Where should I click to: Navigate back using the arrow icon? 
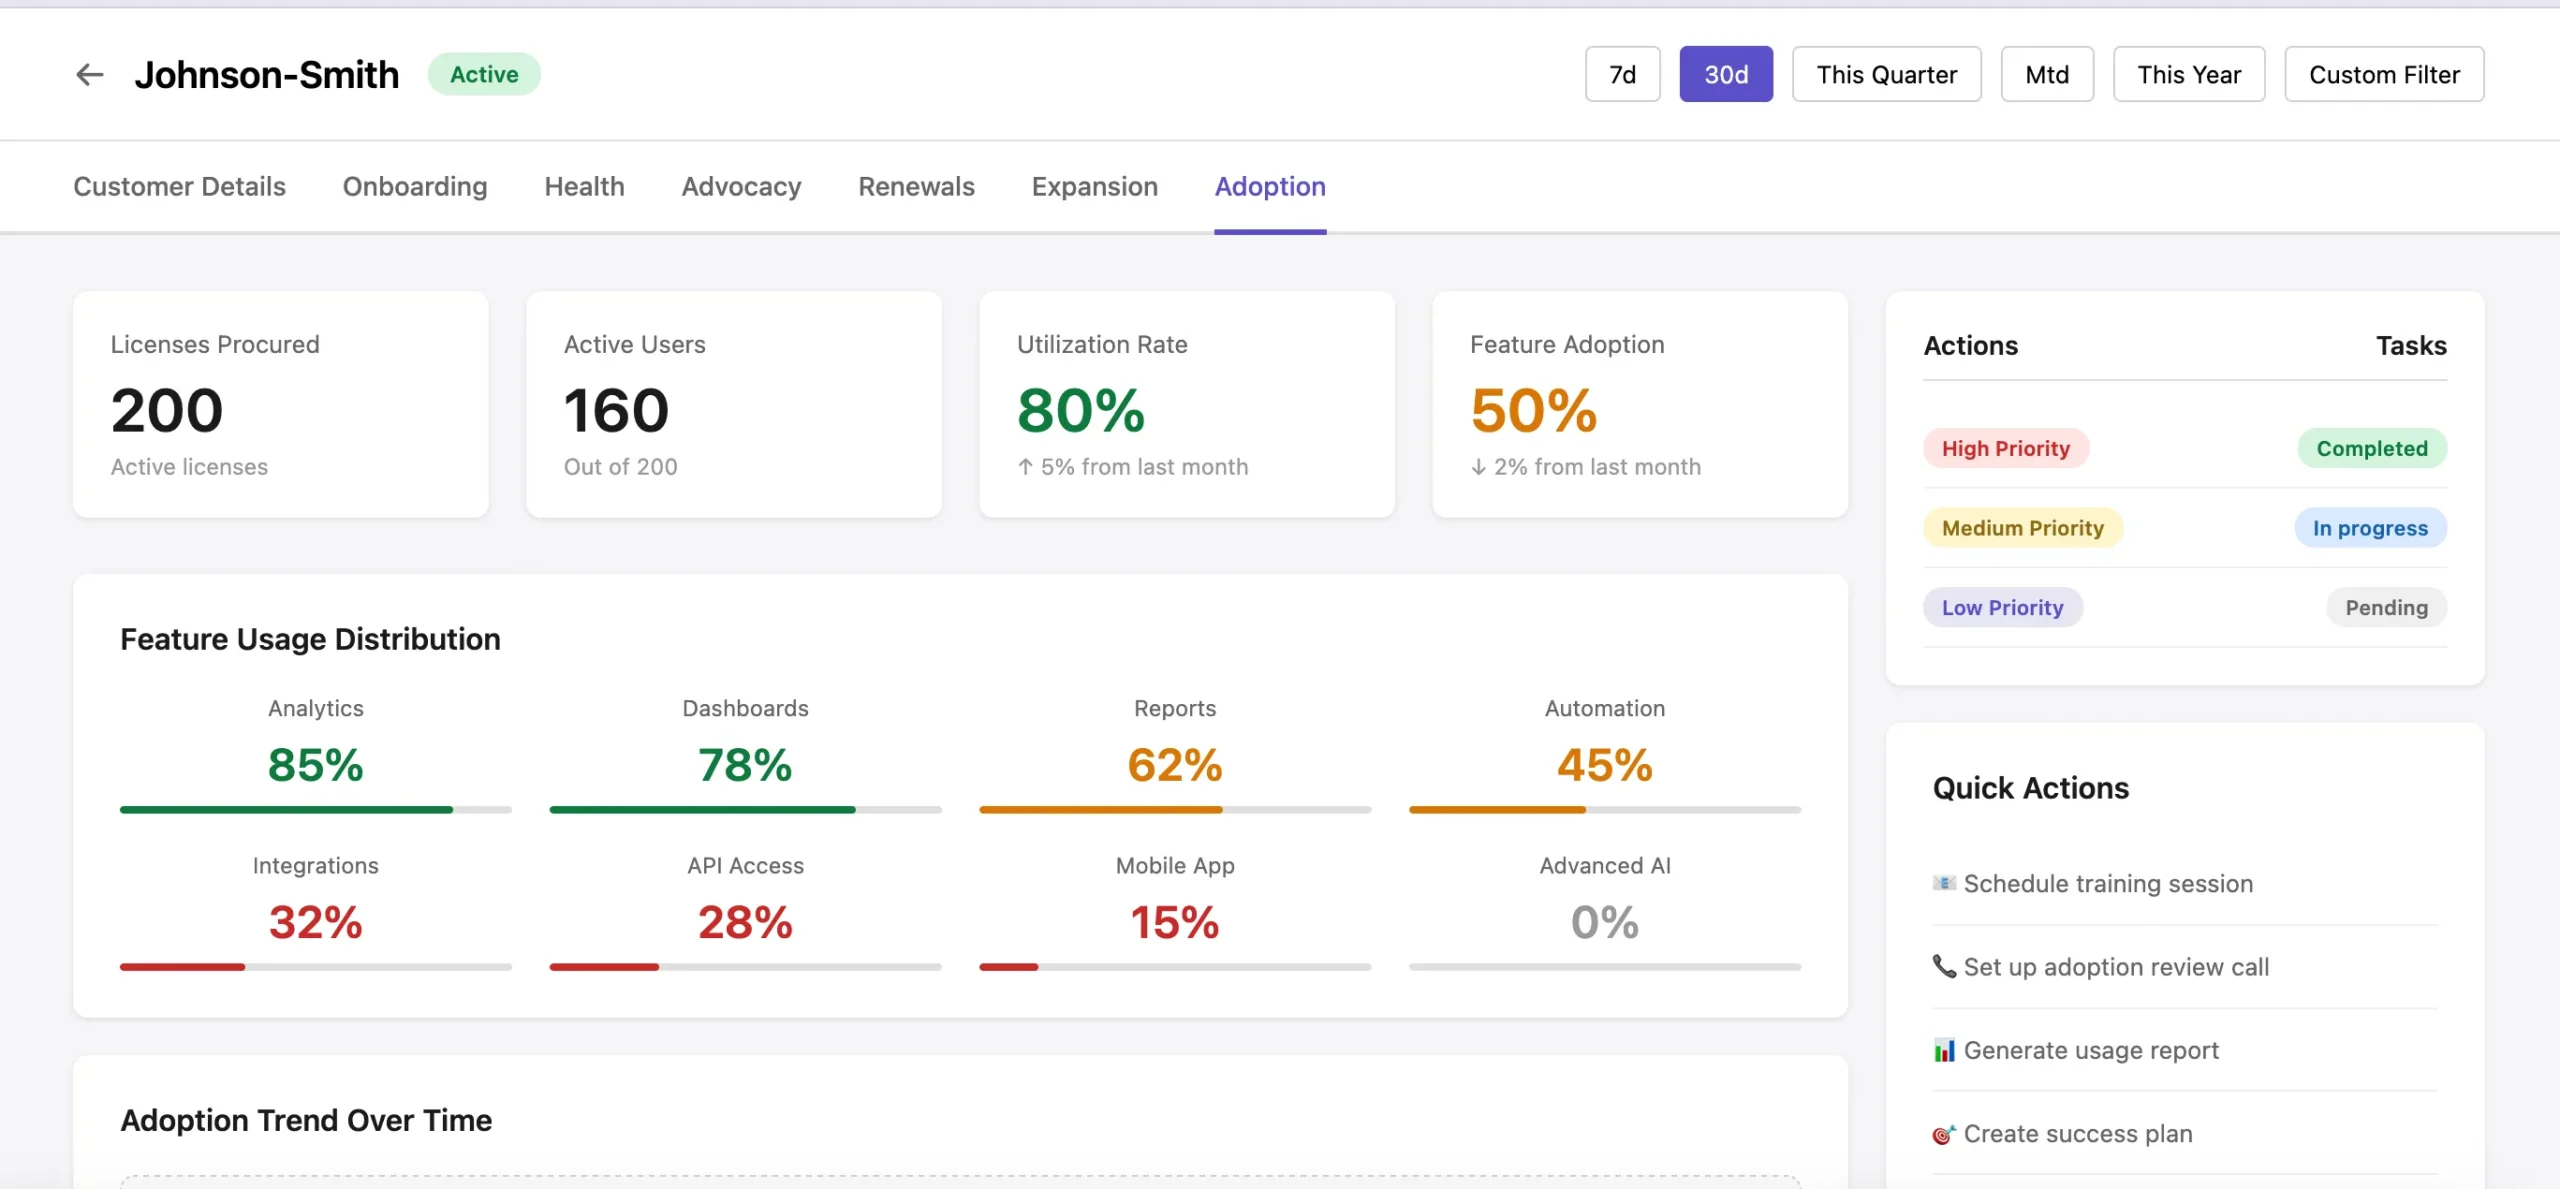[89, 74]
